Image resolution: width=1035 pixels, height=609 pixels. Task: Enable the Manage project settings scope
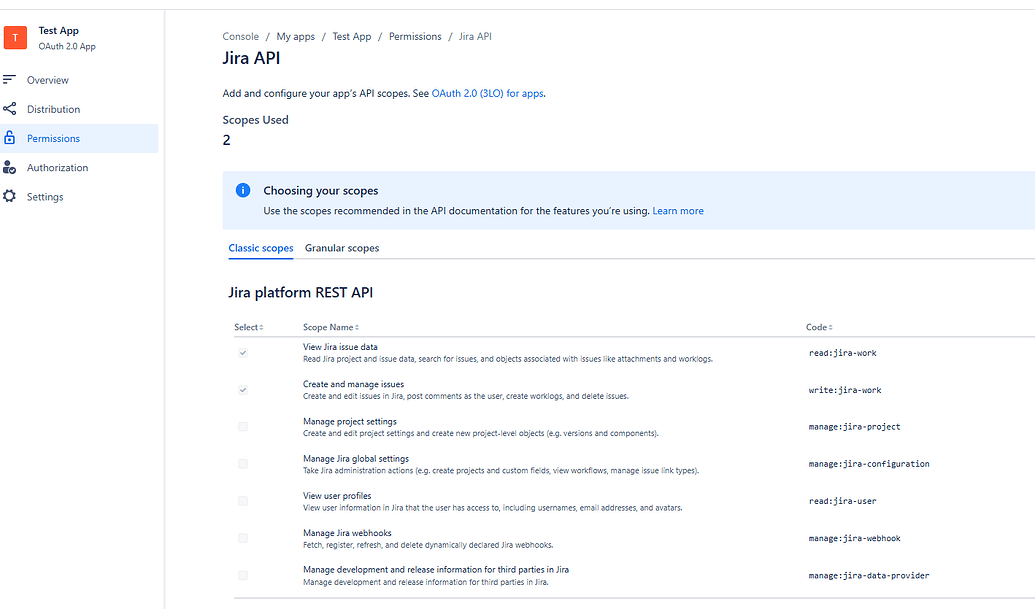tap(242, 426)
